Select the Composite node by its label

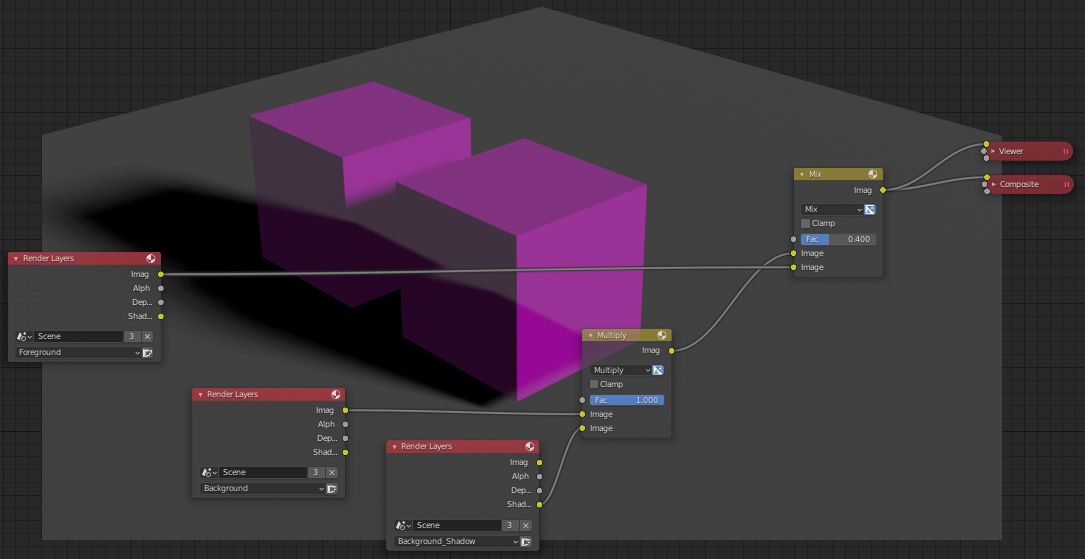1019,184
